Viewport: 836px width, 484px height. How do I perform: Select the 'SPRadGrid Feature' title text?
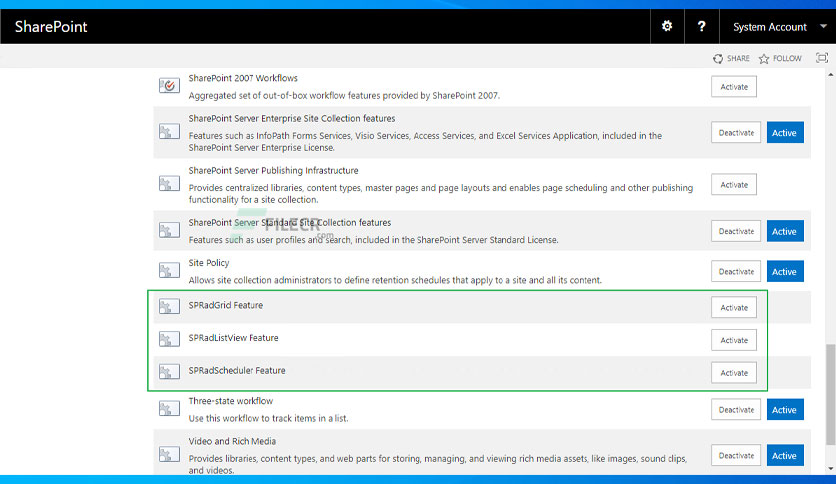pyautogui.click(x=226, y=305)
